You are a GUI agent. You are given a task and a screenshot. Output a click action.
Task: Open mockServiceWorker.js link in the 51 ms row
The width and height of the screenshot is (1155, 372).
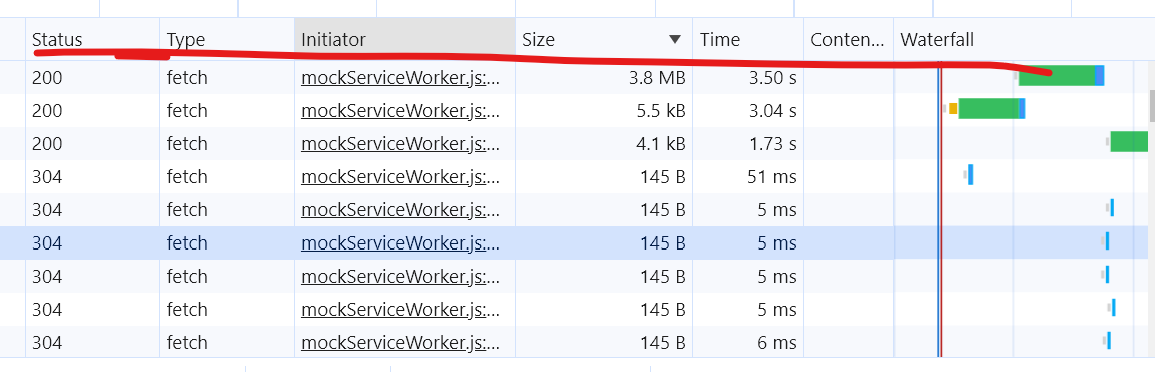[401, 177]
